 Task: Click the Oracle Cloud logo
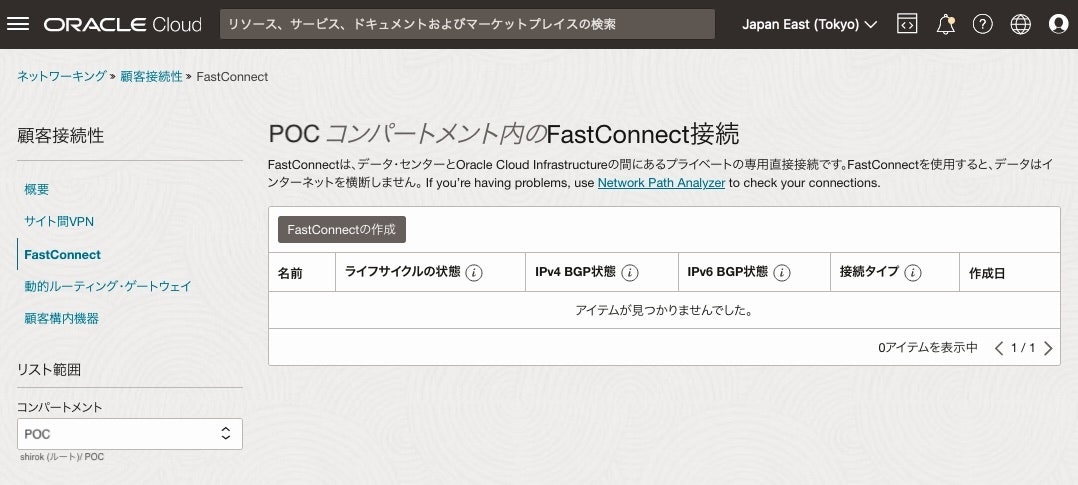click(122, 25)
